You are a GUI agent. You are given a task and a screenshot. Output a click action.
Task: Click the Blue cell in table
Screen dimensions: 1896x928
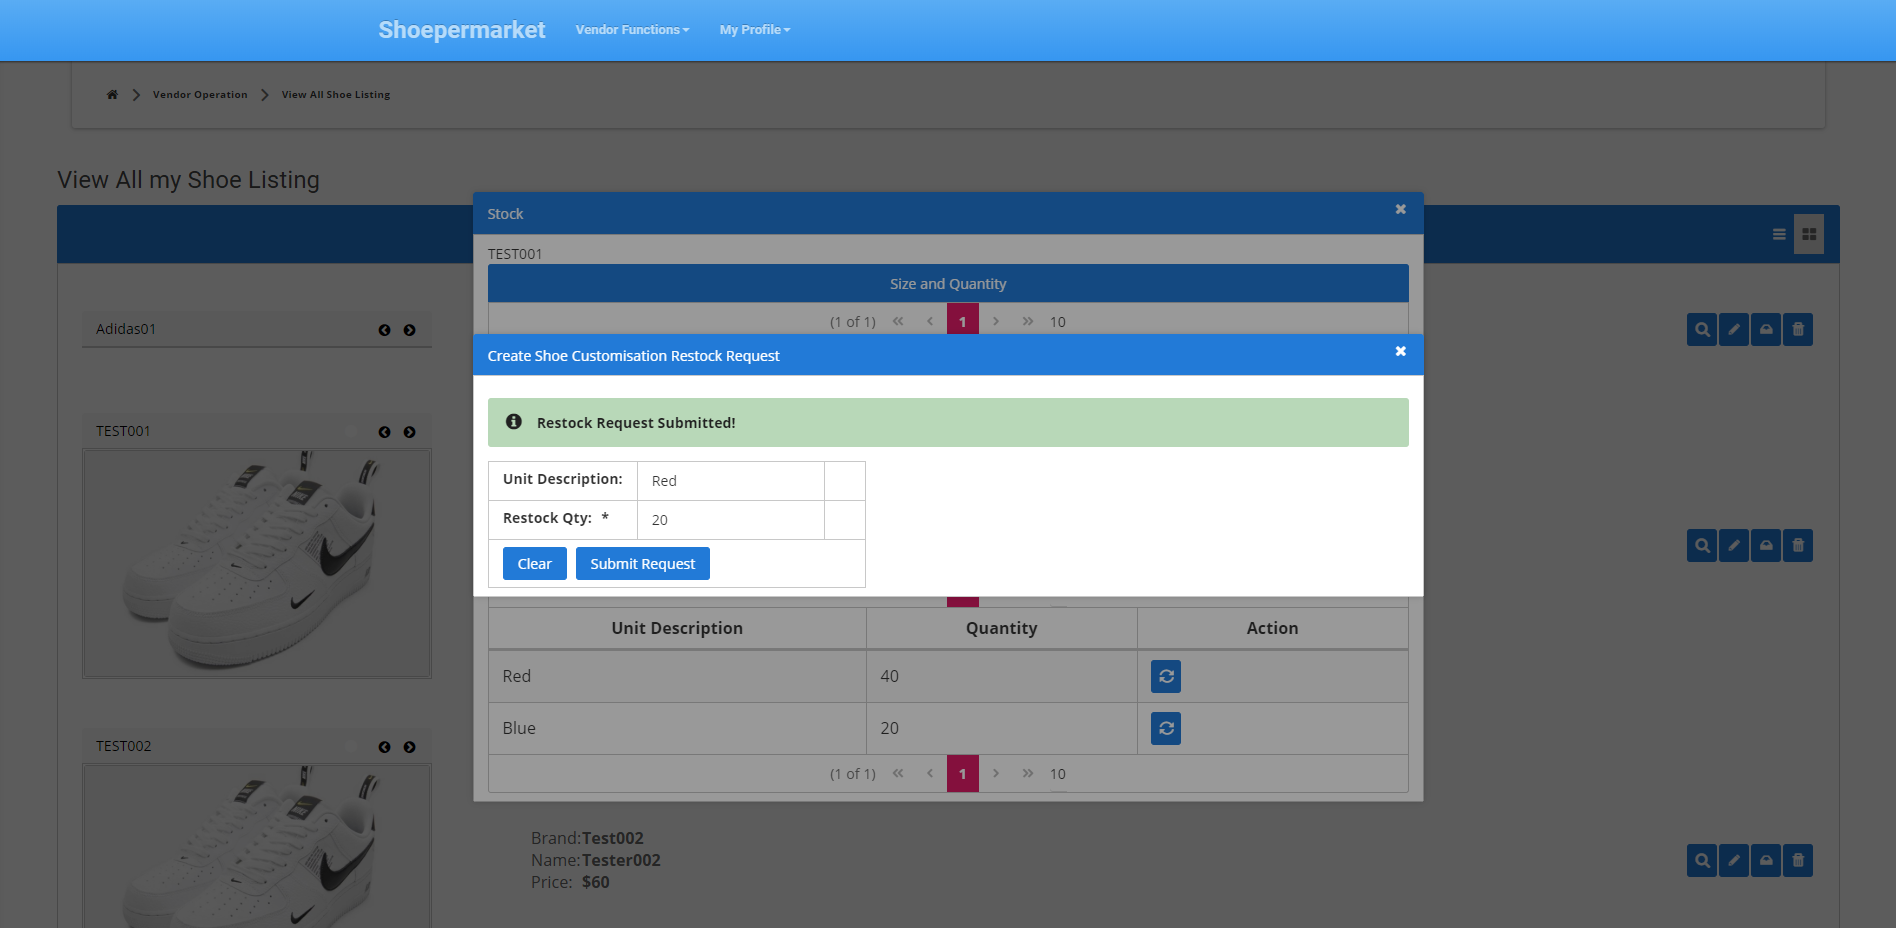click(677, 728)
